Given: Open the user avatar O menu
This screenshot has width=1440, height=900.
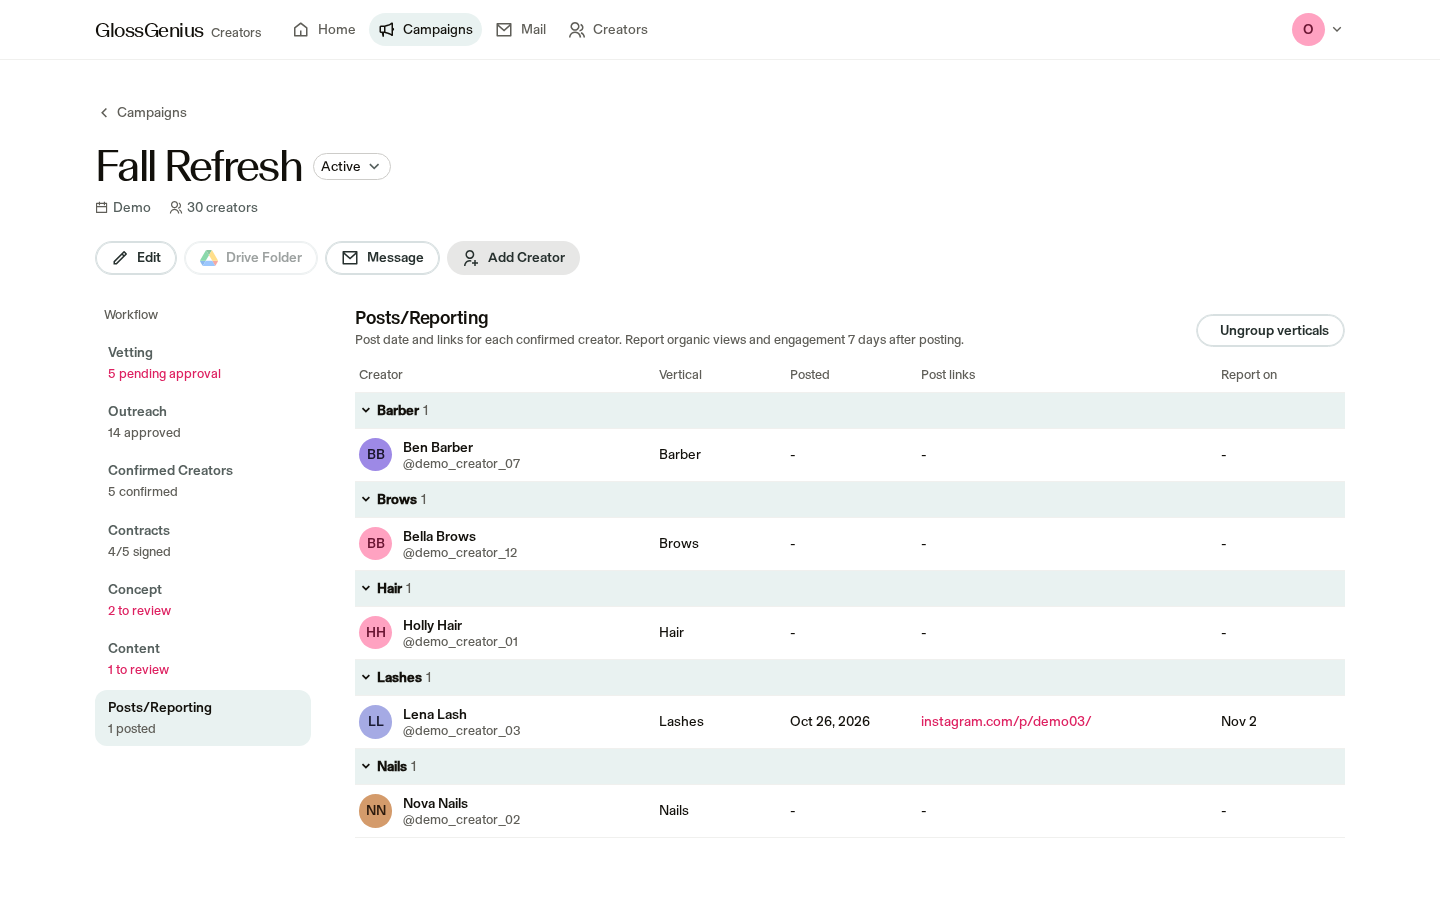Looking at the screenshot, I should tap(1308, 30).
